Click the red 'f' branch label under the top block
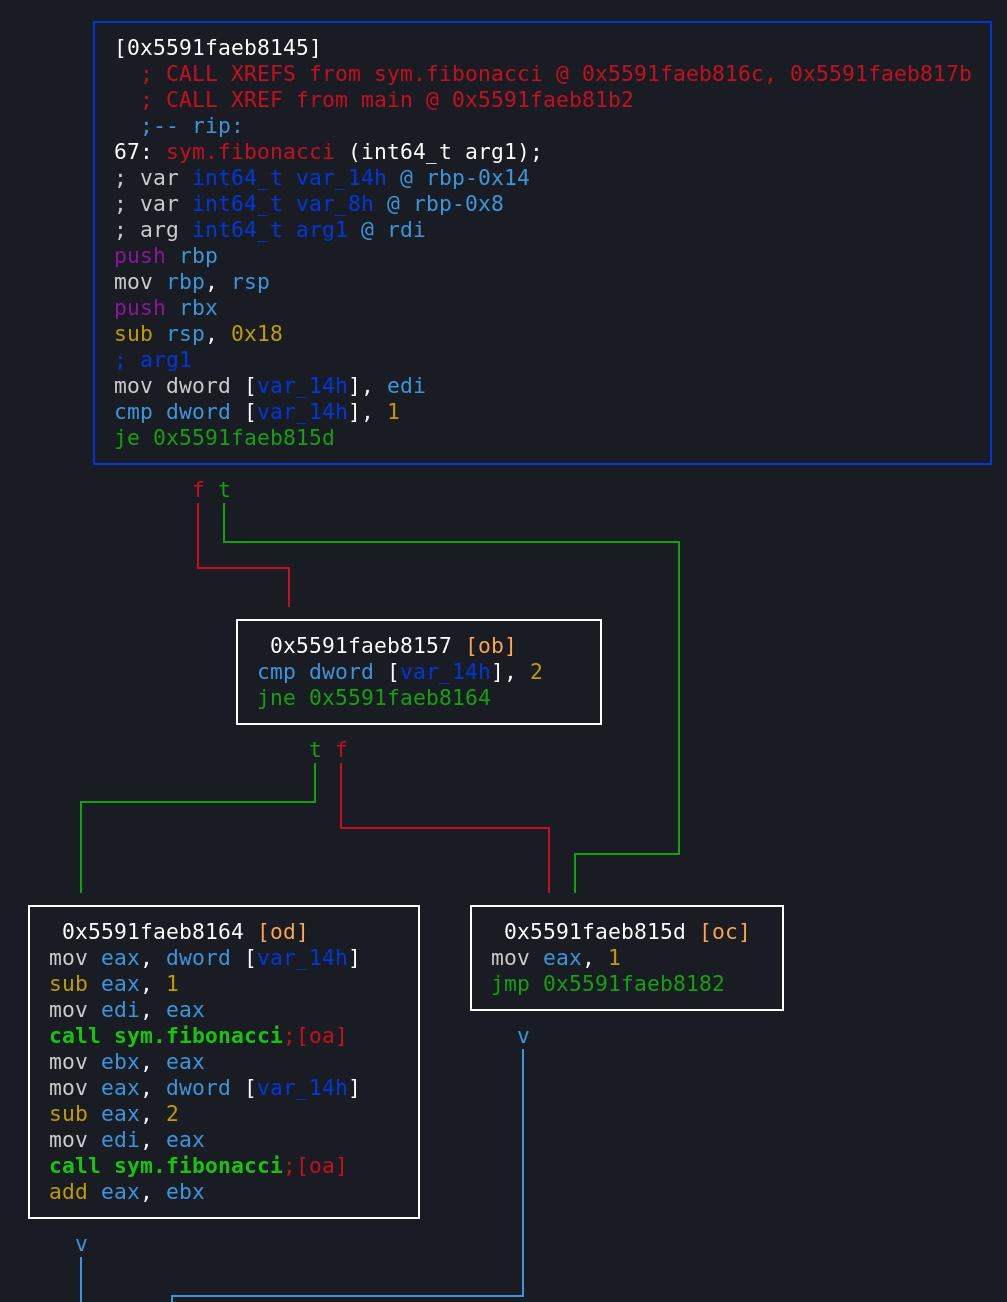1007x1302 pixels. click(x=198, y=490)
